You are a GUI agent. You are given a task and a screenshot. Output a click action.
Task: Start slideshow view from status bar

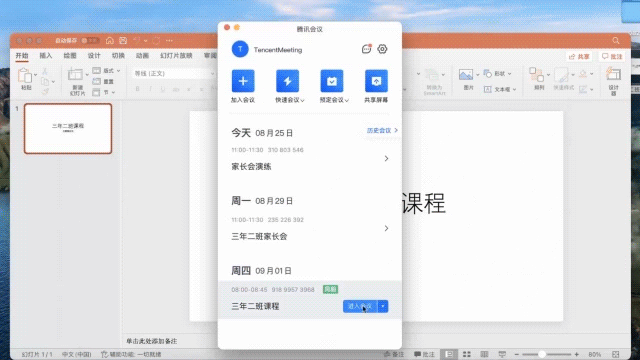click(502, 354)
